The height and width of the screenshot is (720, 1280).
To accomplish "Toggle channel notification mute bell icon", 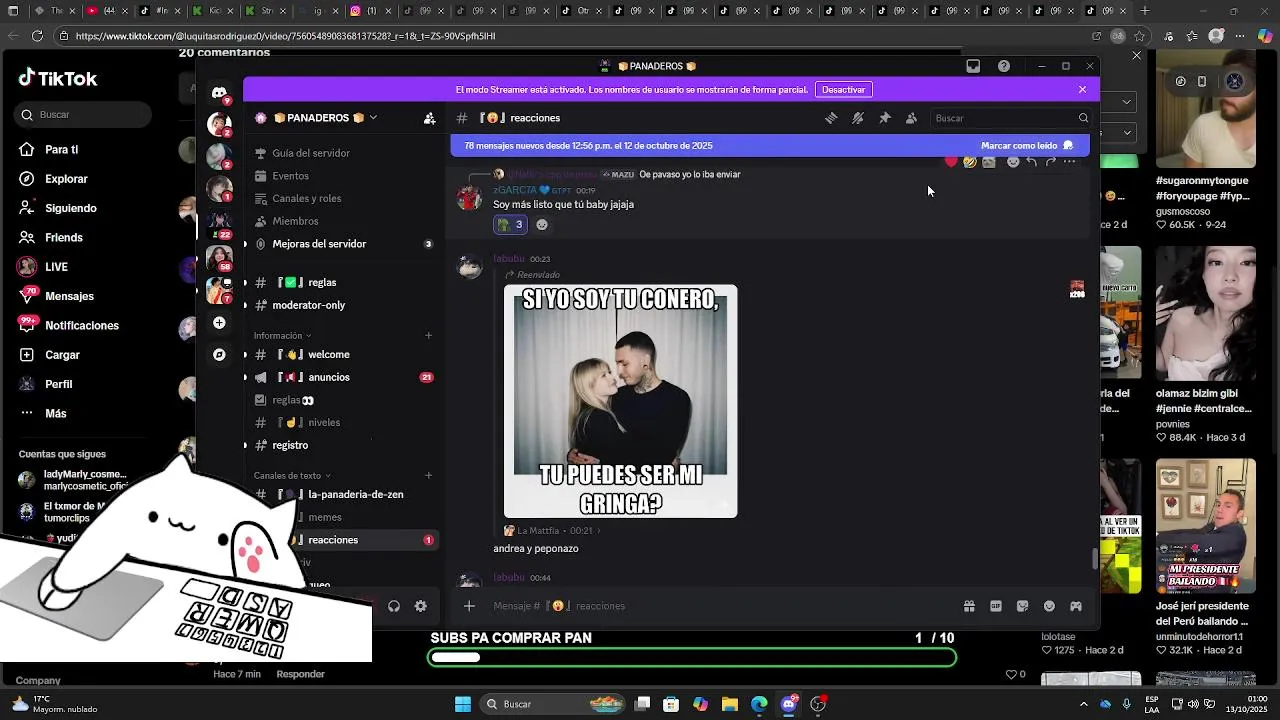I will point(858,118).
